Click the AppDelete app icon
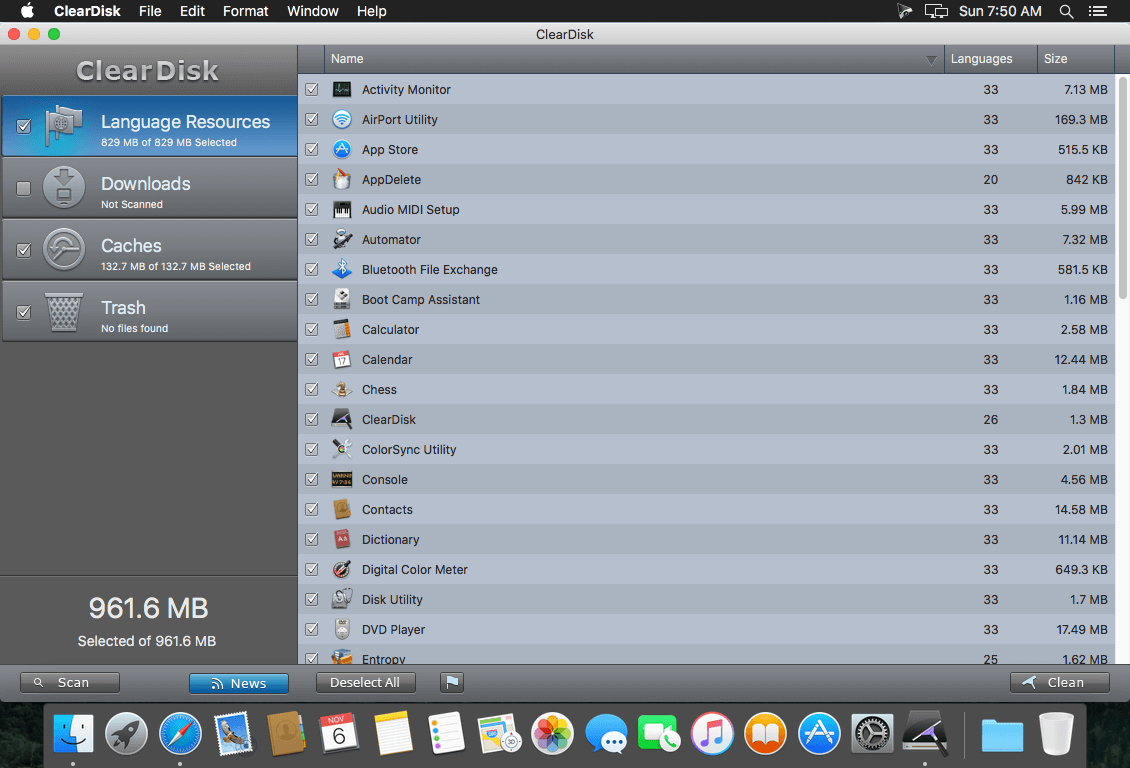This screenshot has height=768, width=1130. (342, 179)
